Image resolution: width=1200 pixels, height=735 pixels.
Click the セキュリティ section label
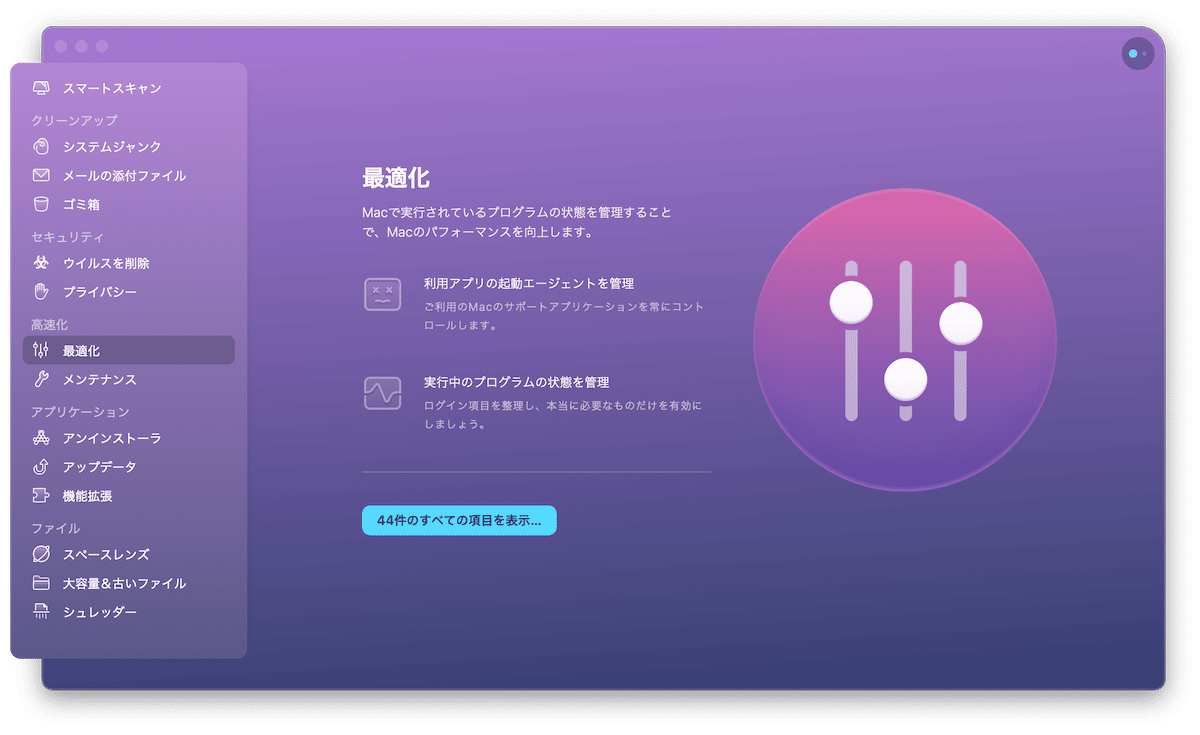(x=68, y=237)
